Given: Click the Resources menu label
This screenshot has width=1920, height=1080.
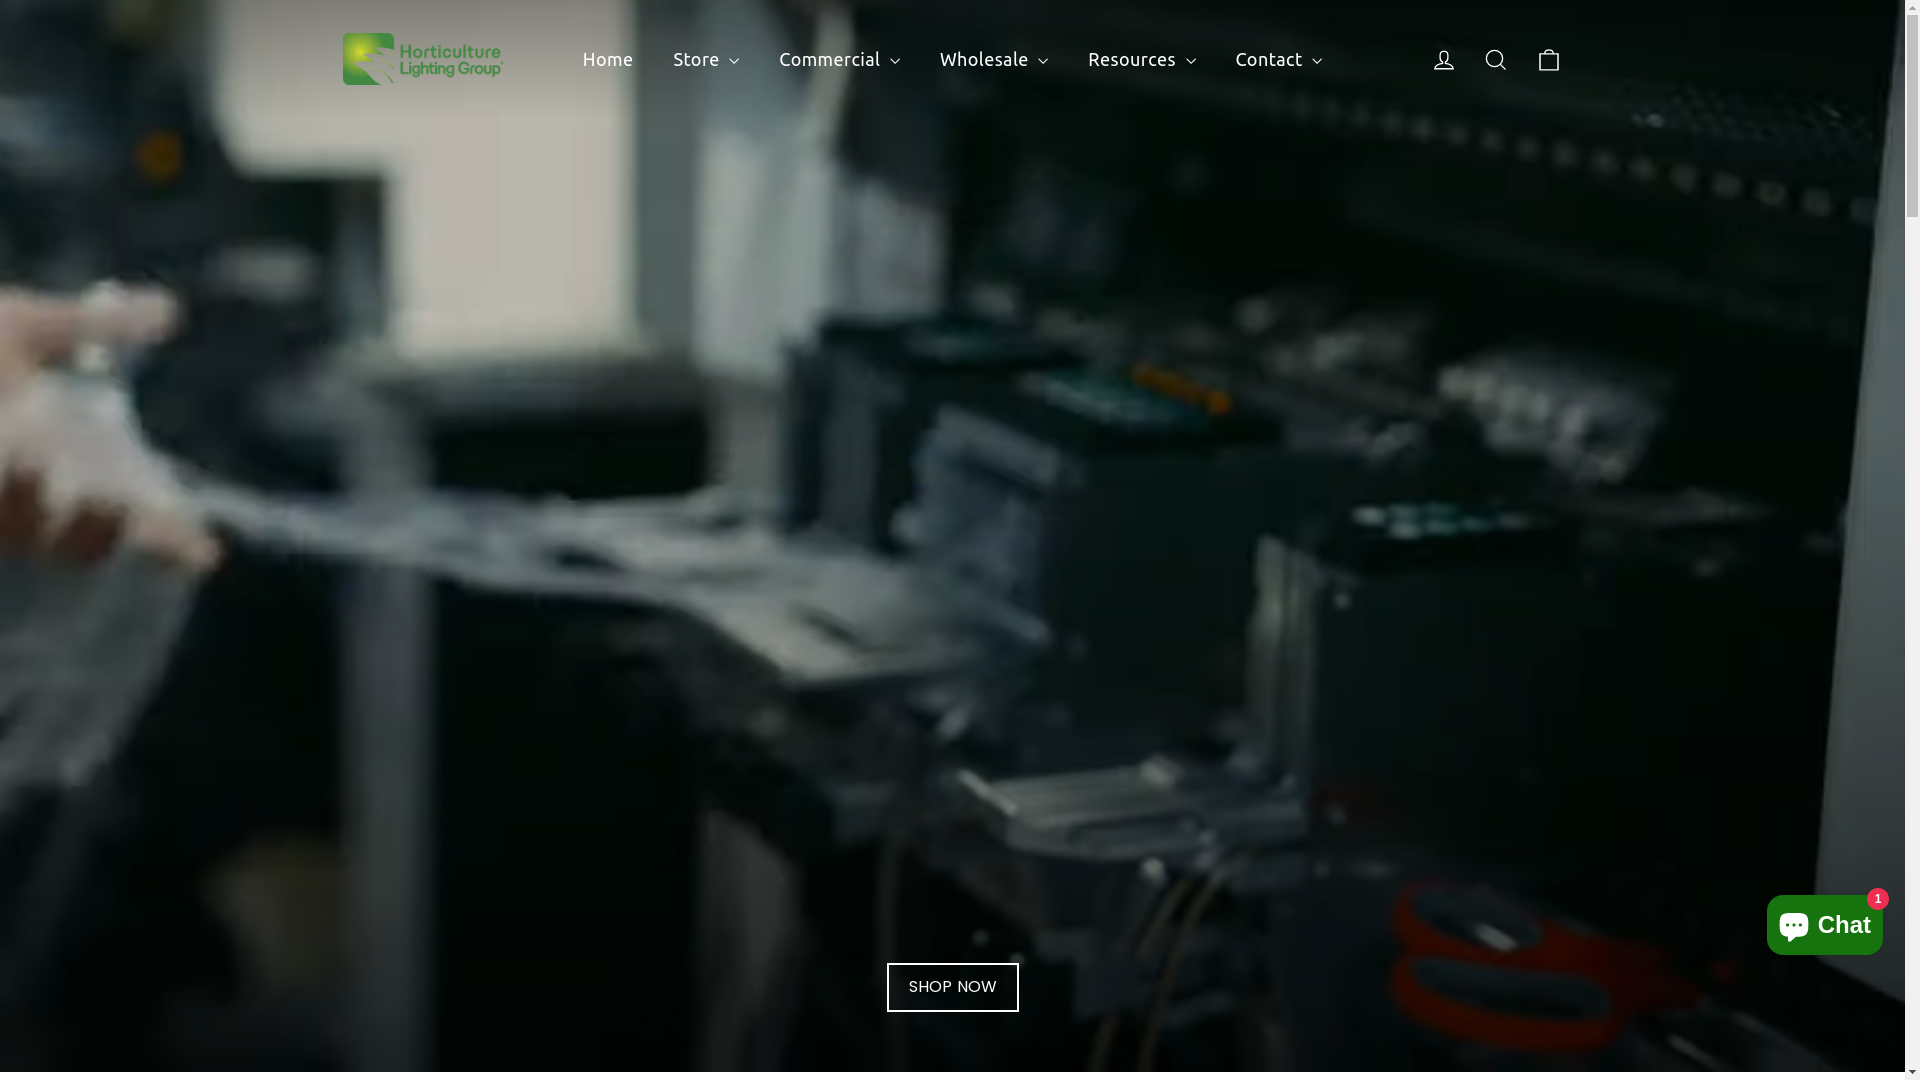Looking at the screenshot, I should click(1131, 60).
